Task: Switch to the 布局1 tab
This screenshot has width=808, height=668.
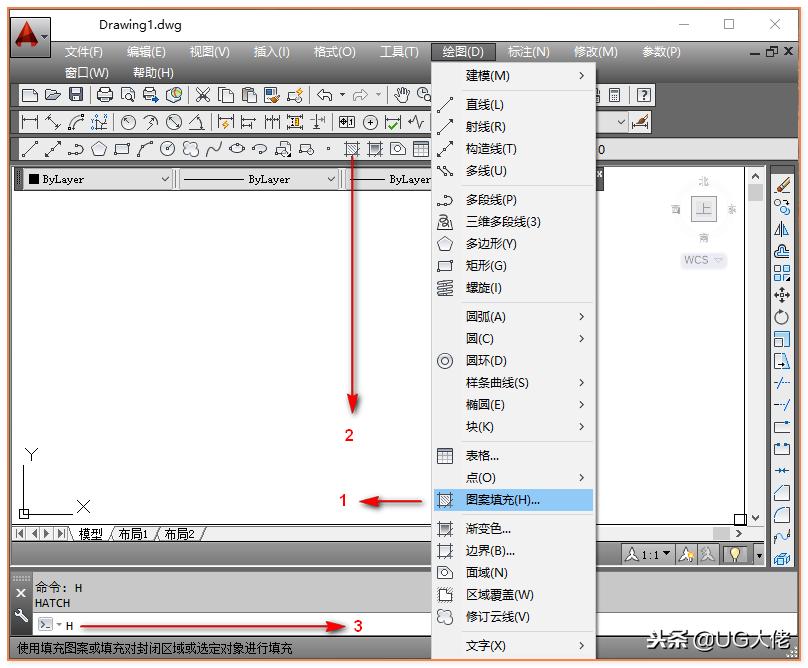Action: pyautogui.click(x=131, y=534)
